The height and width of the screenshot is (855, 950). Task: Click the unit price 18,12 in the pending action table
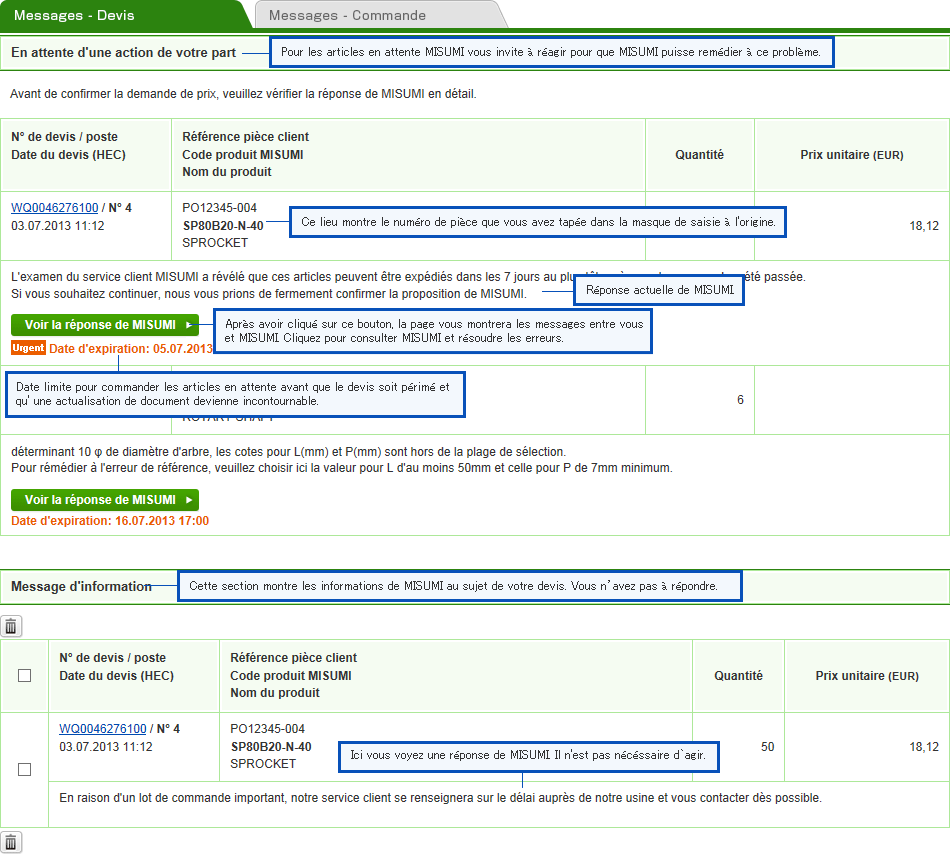click(x=924, y=226)
